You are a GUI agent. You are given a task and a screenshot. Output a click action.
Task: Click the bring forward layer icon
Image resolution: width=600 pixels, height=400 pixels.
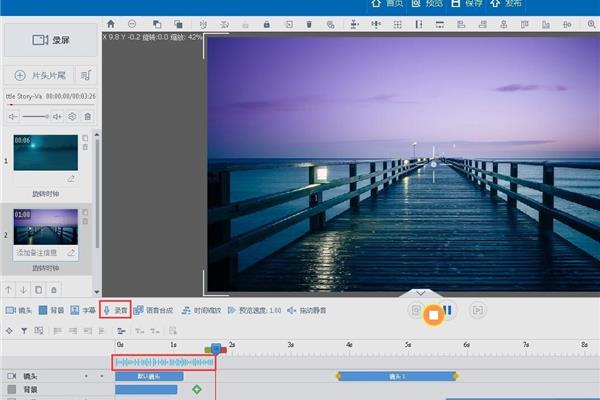[157, 24]
